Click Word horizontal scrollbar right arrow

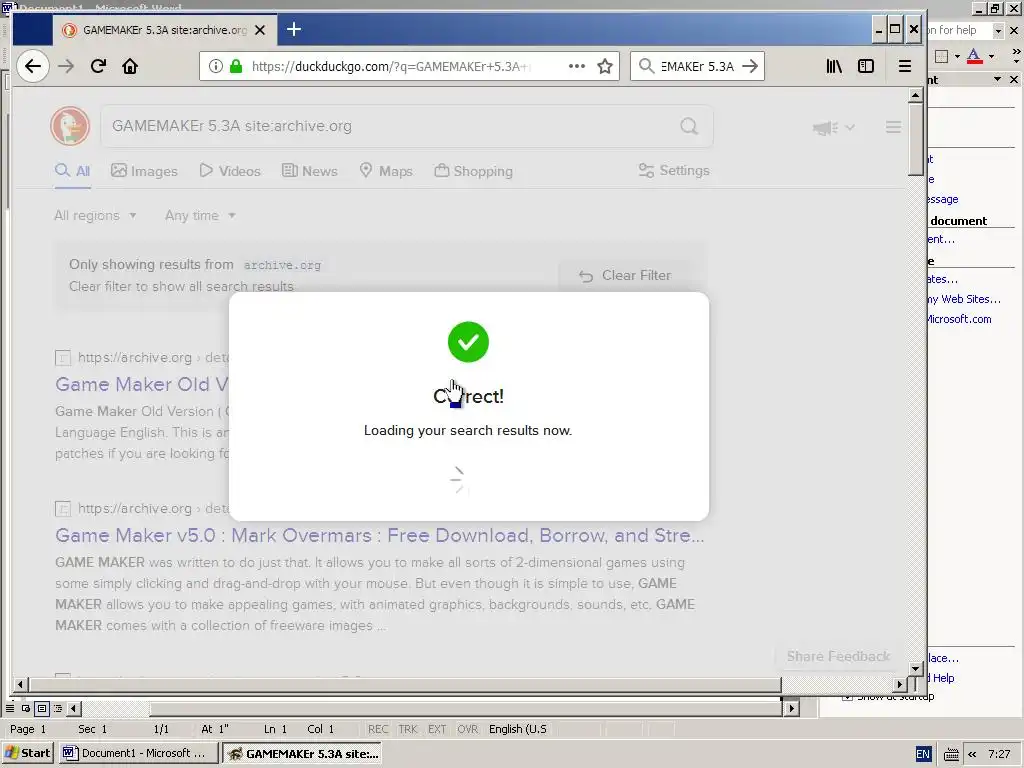(792, 708)
